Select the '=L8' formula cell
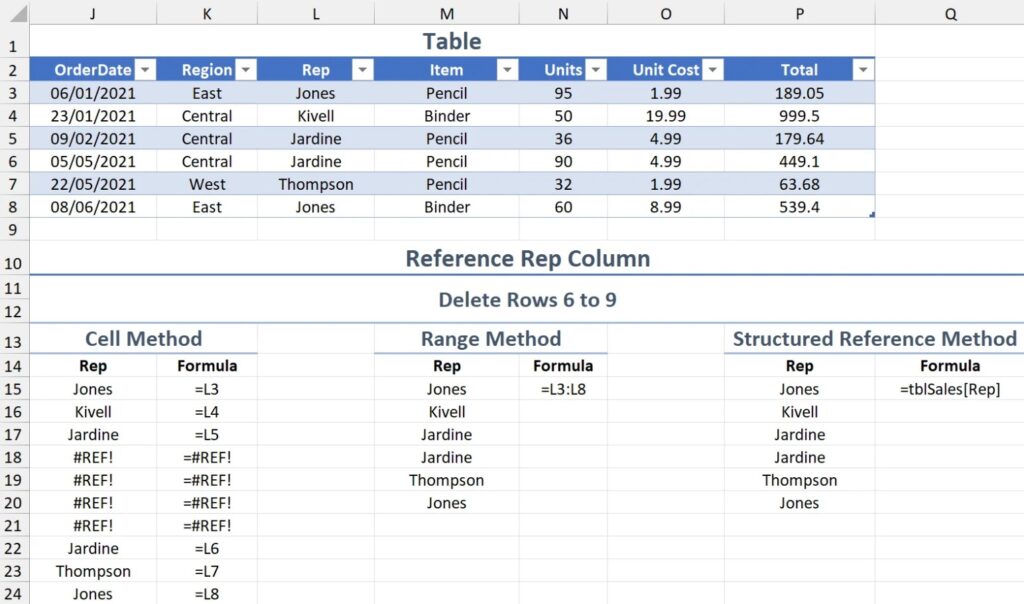This screenshot has width=1024, height=604. click(207, 594)
